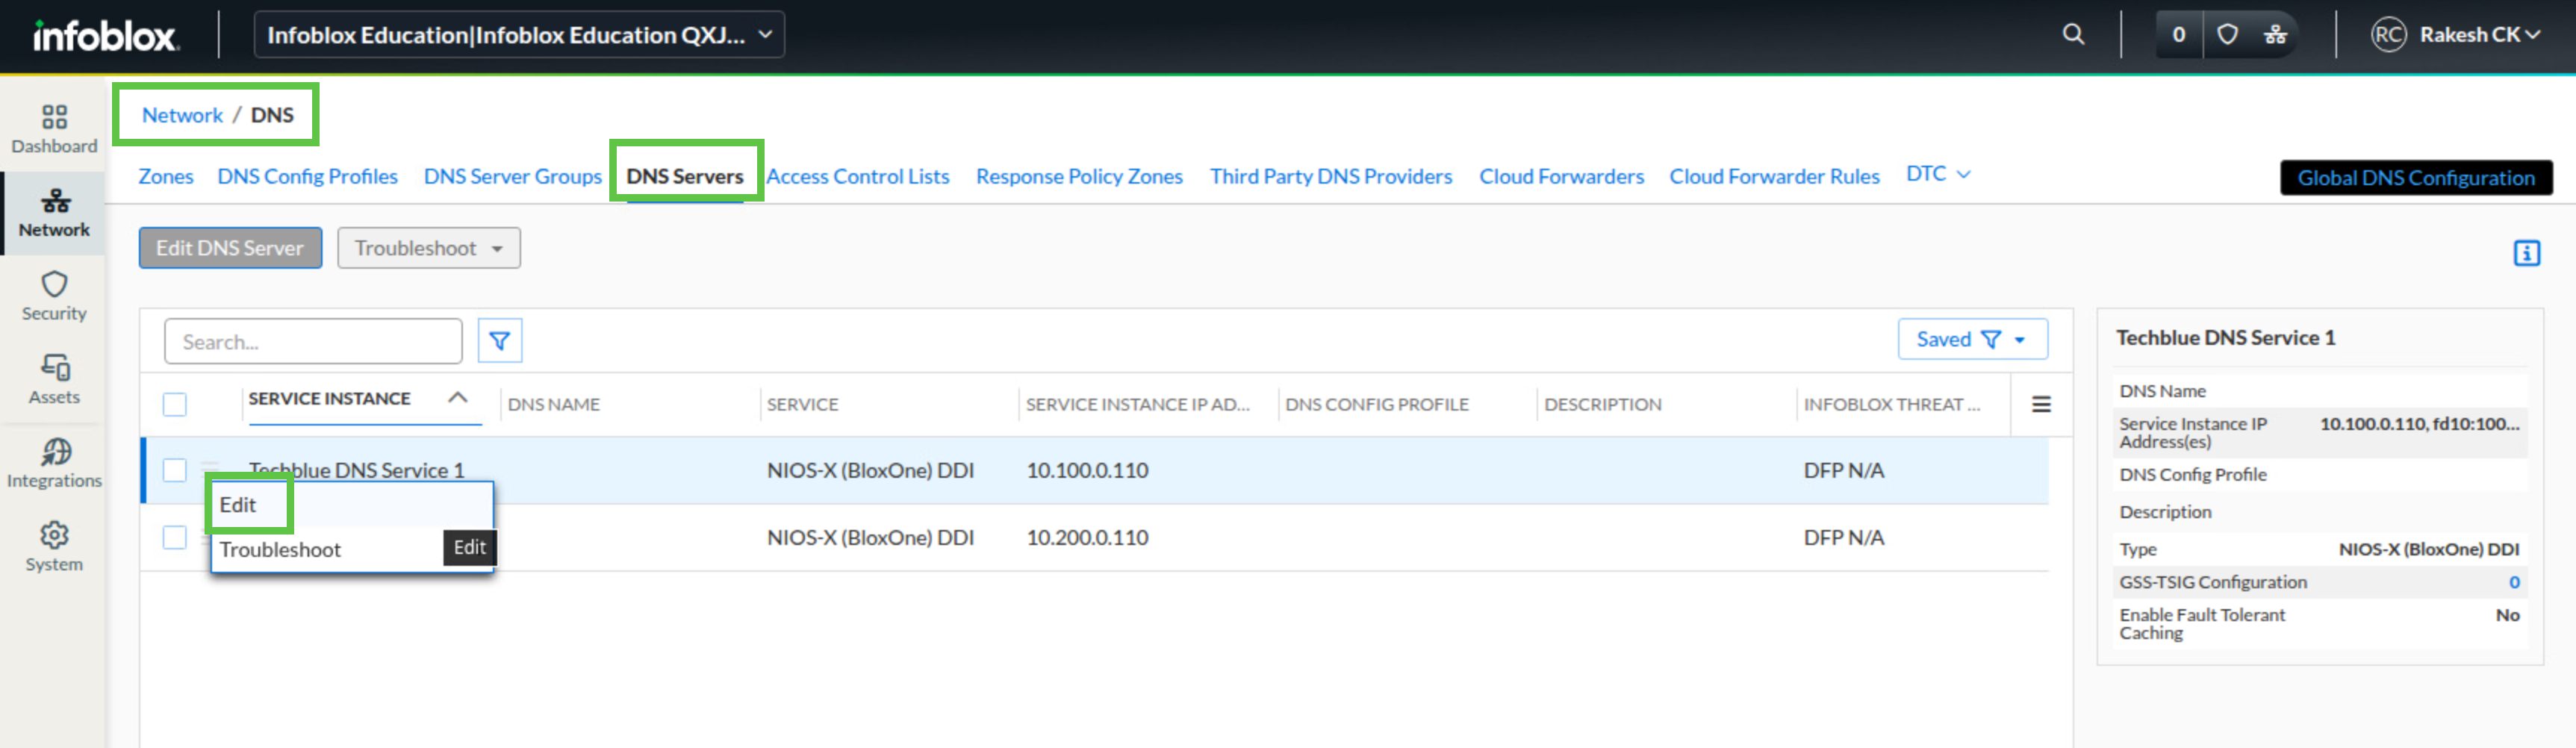This screenshot has width=2576, height=748.
Task: Expand the DTC tab dropdown
Action: (x=1938, y=174)
